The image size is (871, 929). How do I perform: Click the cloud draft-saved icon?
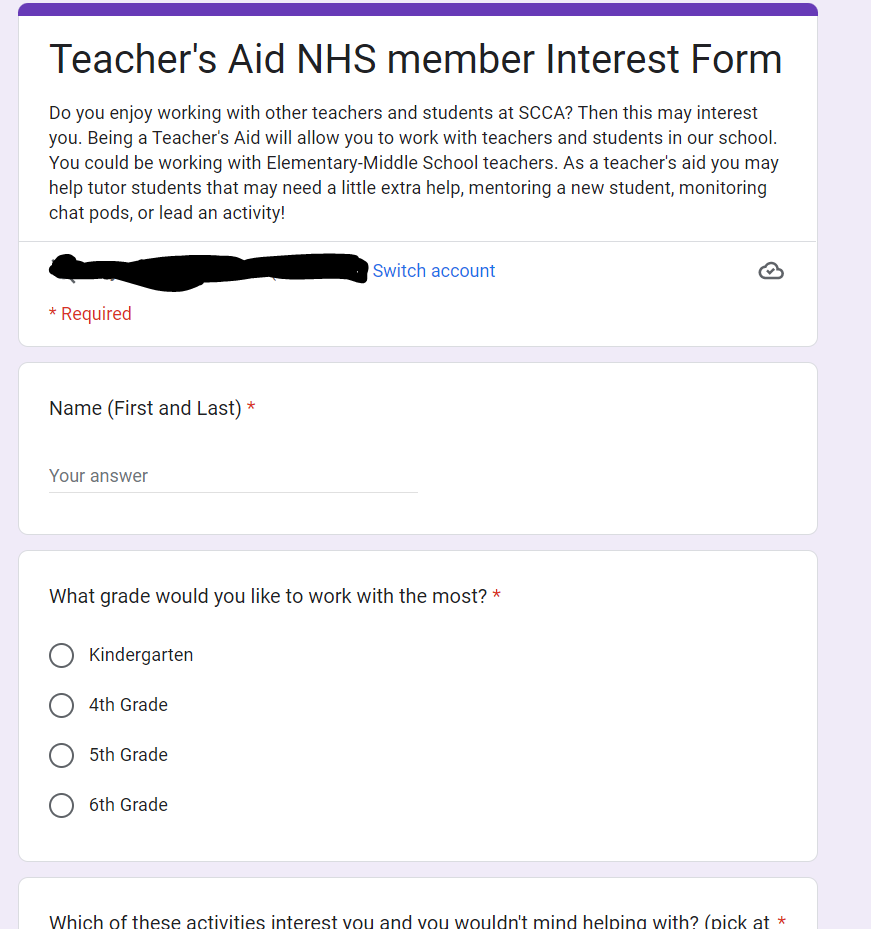771,271
